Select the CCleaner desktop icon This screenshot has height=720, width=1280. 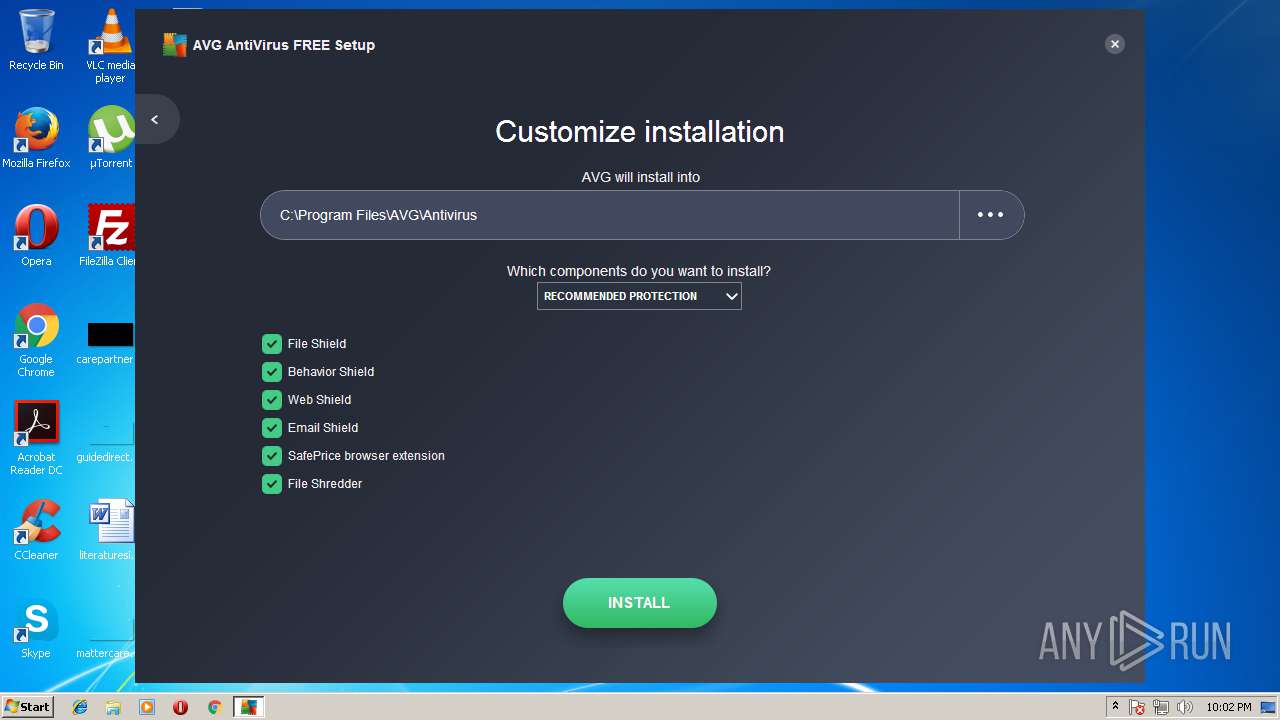coord(36,530)
